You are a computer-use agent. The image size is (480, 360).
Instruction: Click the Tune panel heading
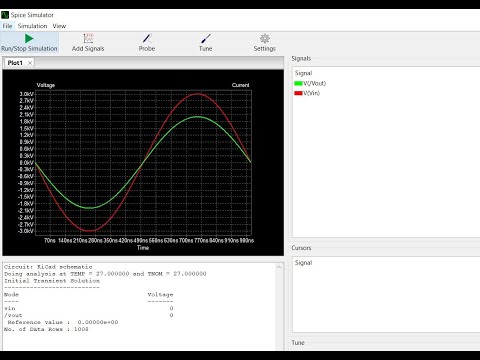(x=298, y=343)
